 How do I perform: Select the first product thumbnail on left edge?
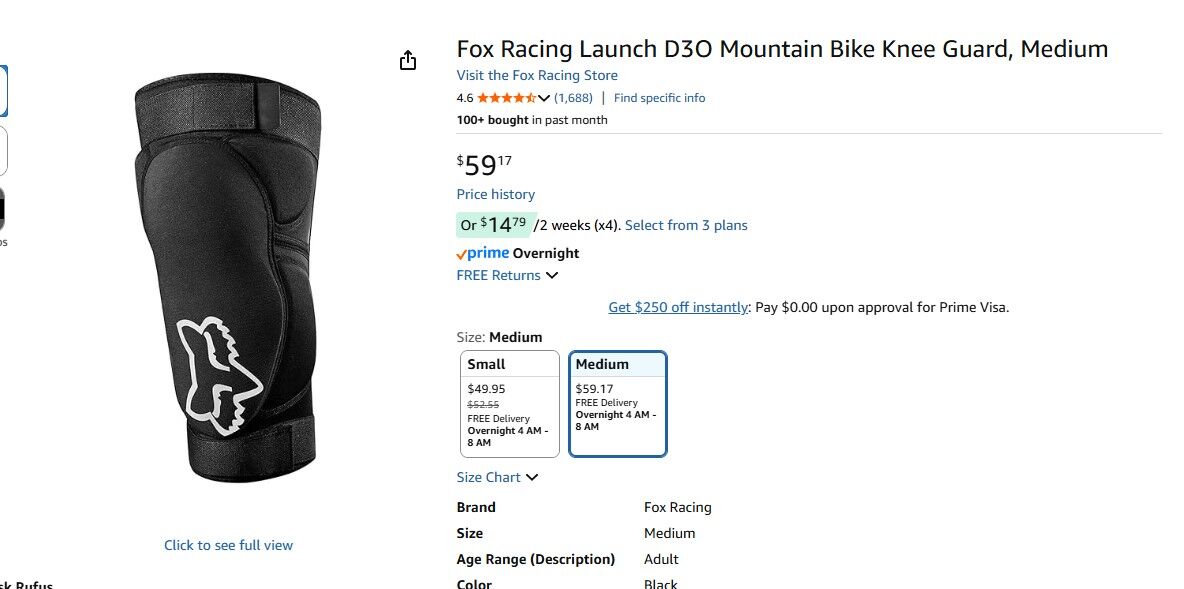(3, 91)
